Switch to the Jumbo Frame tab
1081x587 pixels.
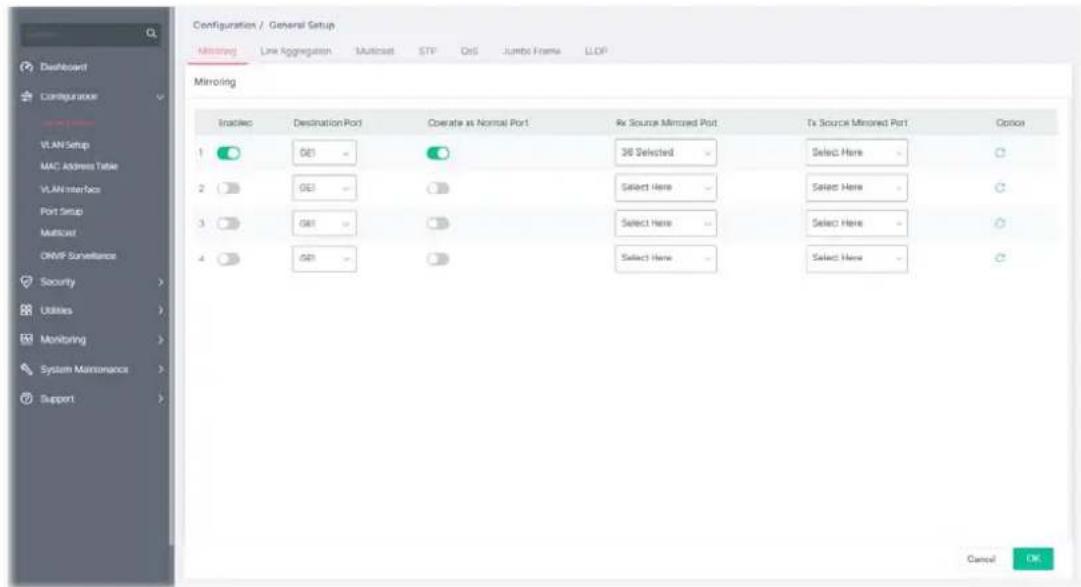[532, 51]
